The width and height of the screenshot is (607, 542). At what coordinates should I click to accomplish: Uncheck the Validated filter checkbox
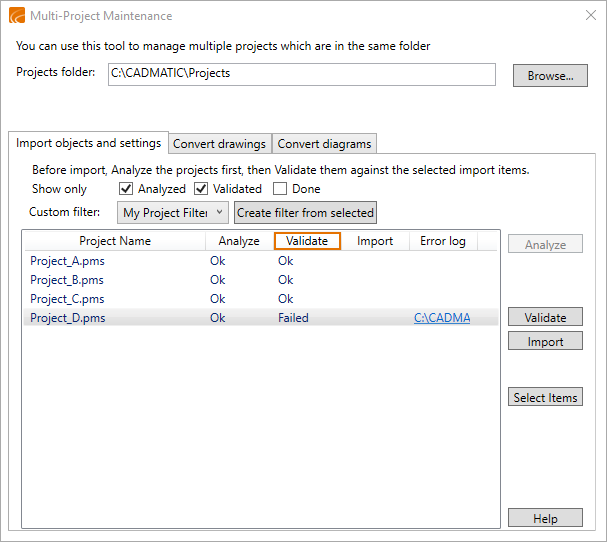click(x=201, y=189)
